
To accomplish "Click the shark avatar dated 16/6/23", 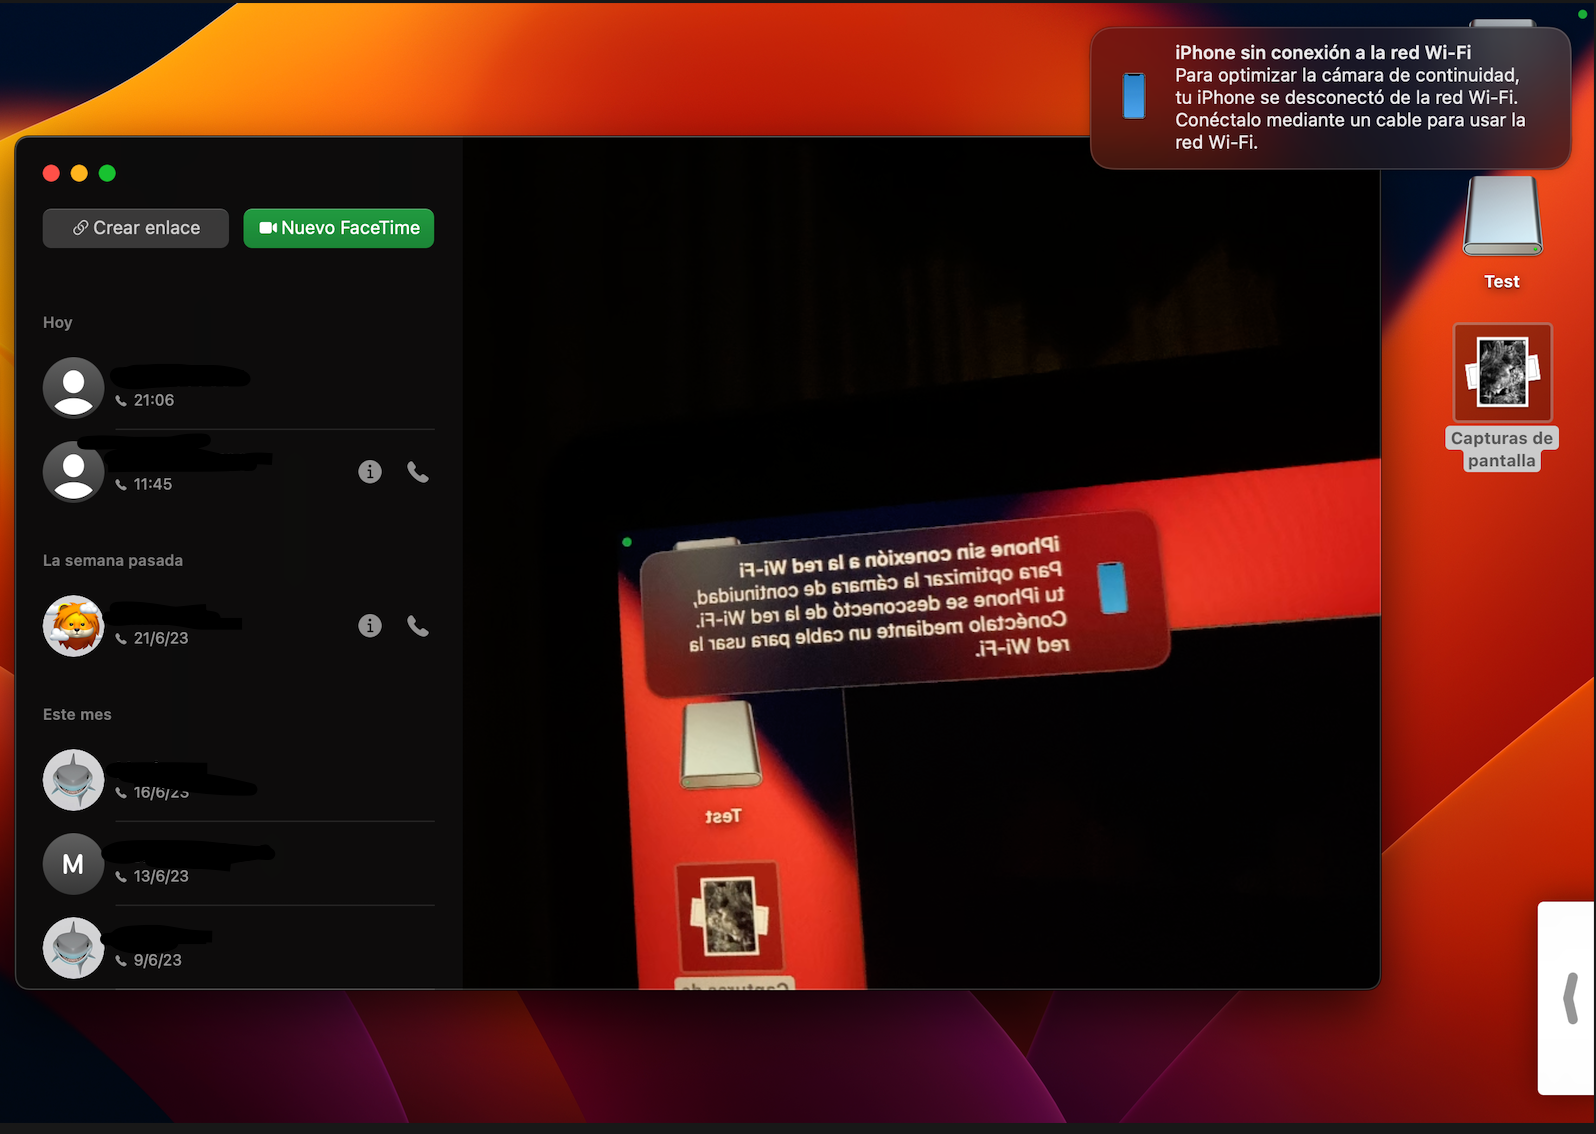I will tap(74, 780).
